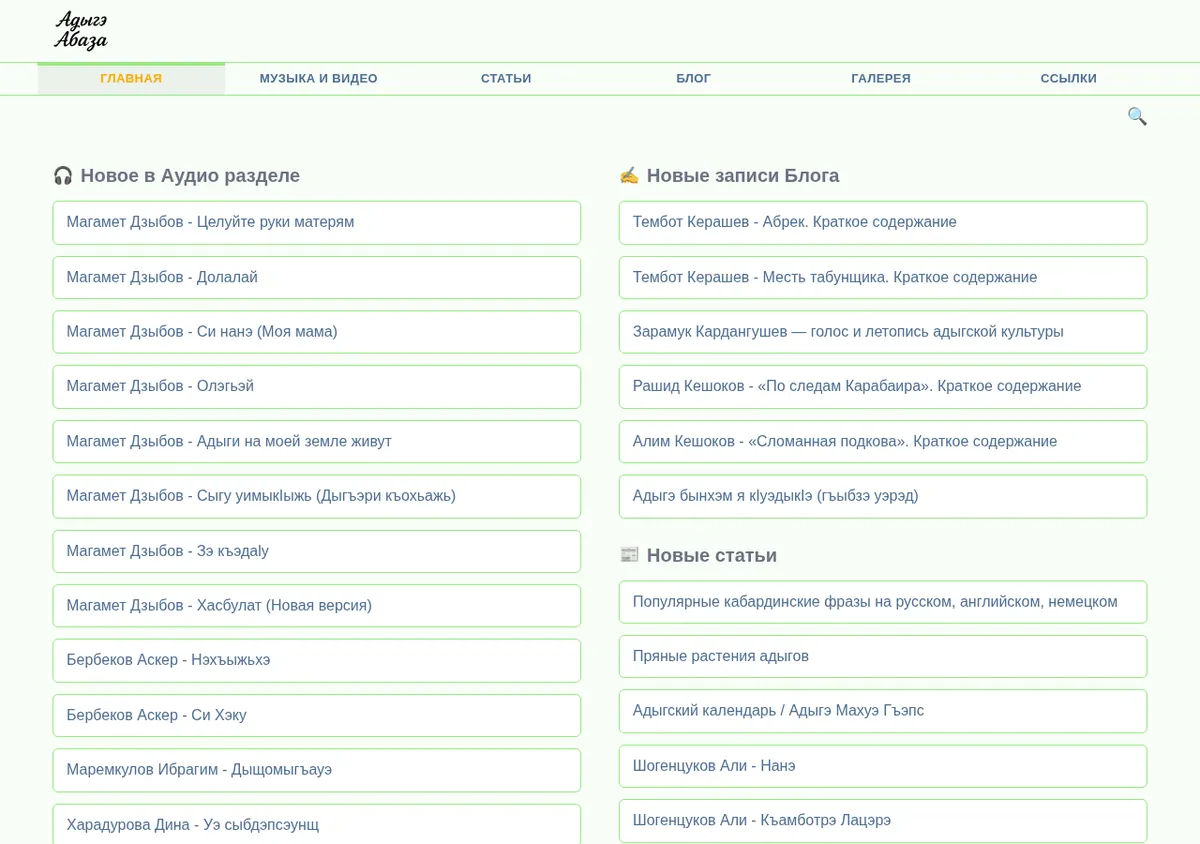Go to the Блог tab
Image resolution: width=1200 pixels, height=844 pixels.
point(693,79)
